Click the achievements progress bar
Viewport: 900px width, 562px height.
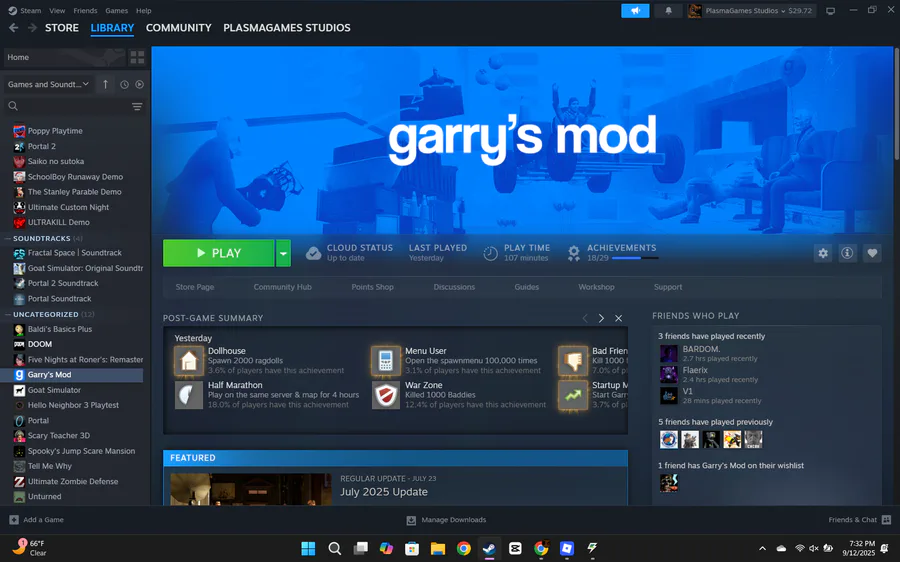click(635, 258)
